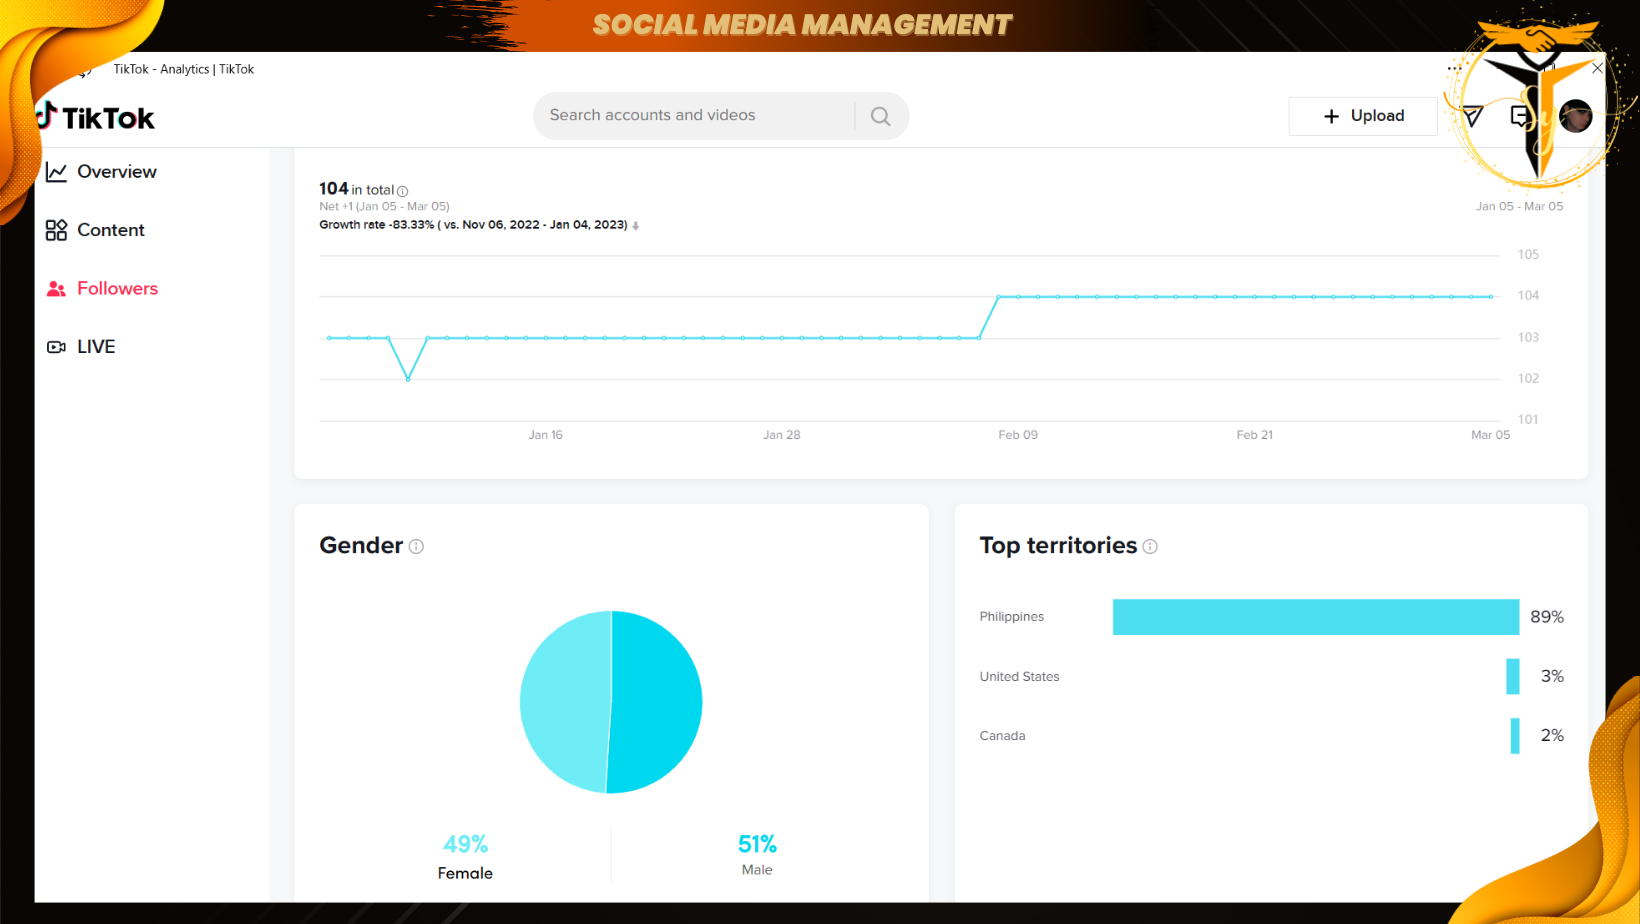Click the 'Jan 05 - Mar 05' date range label

[x=1520, y=207]
